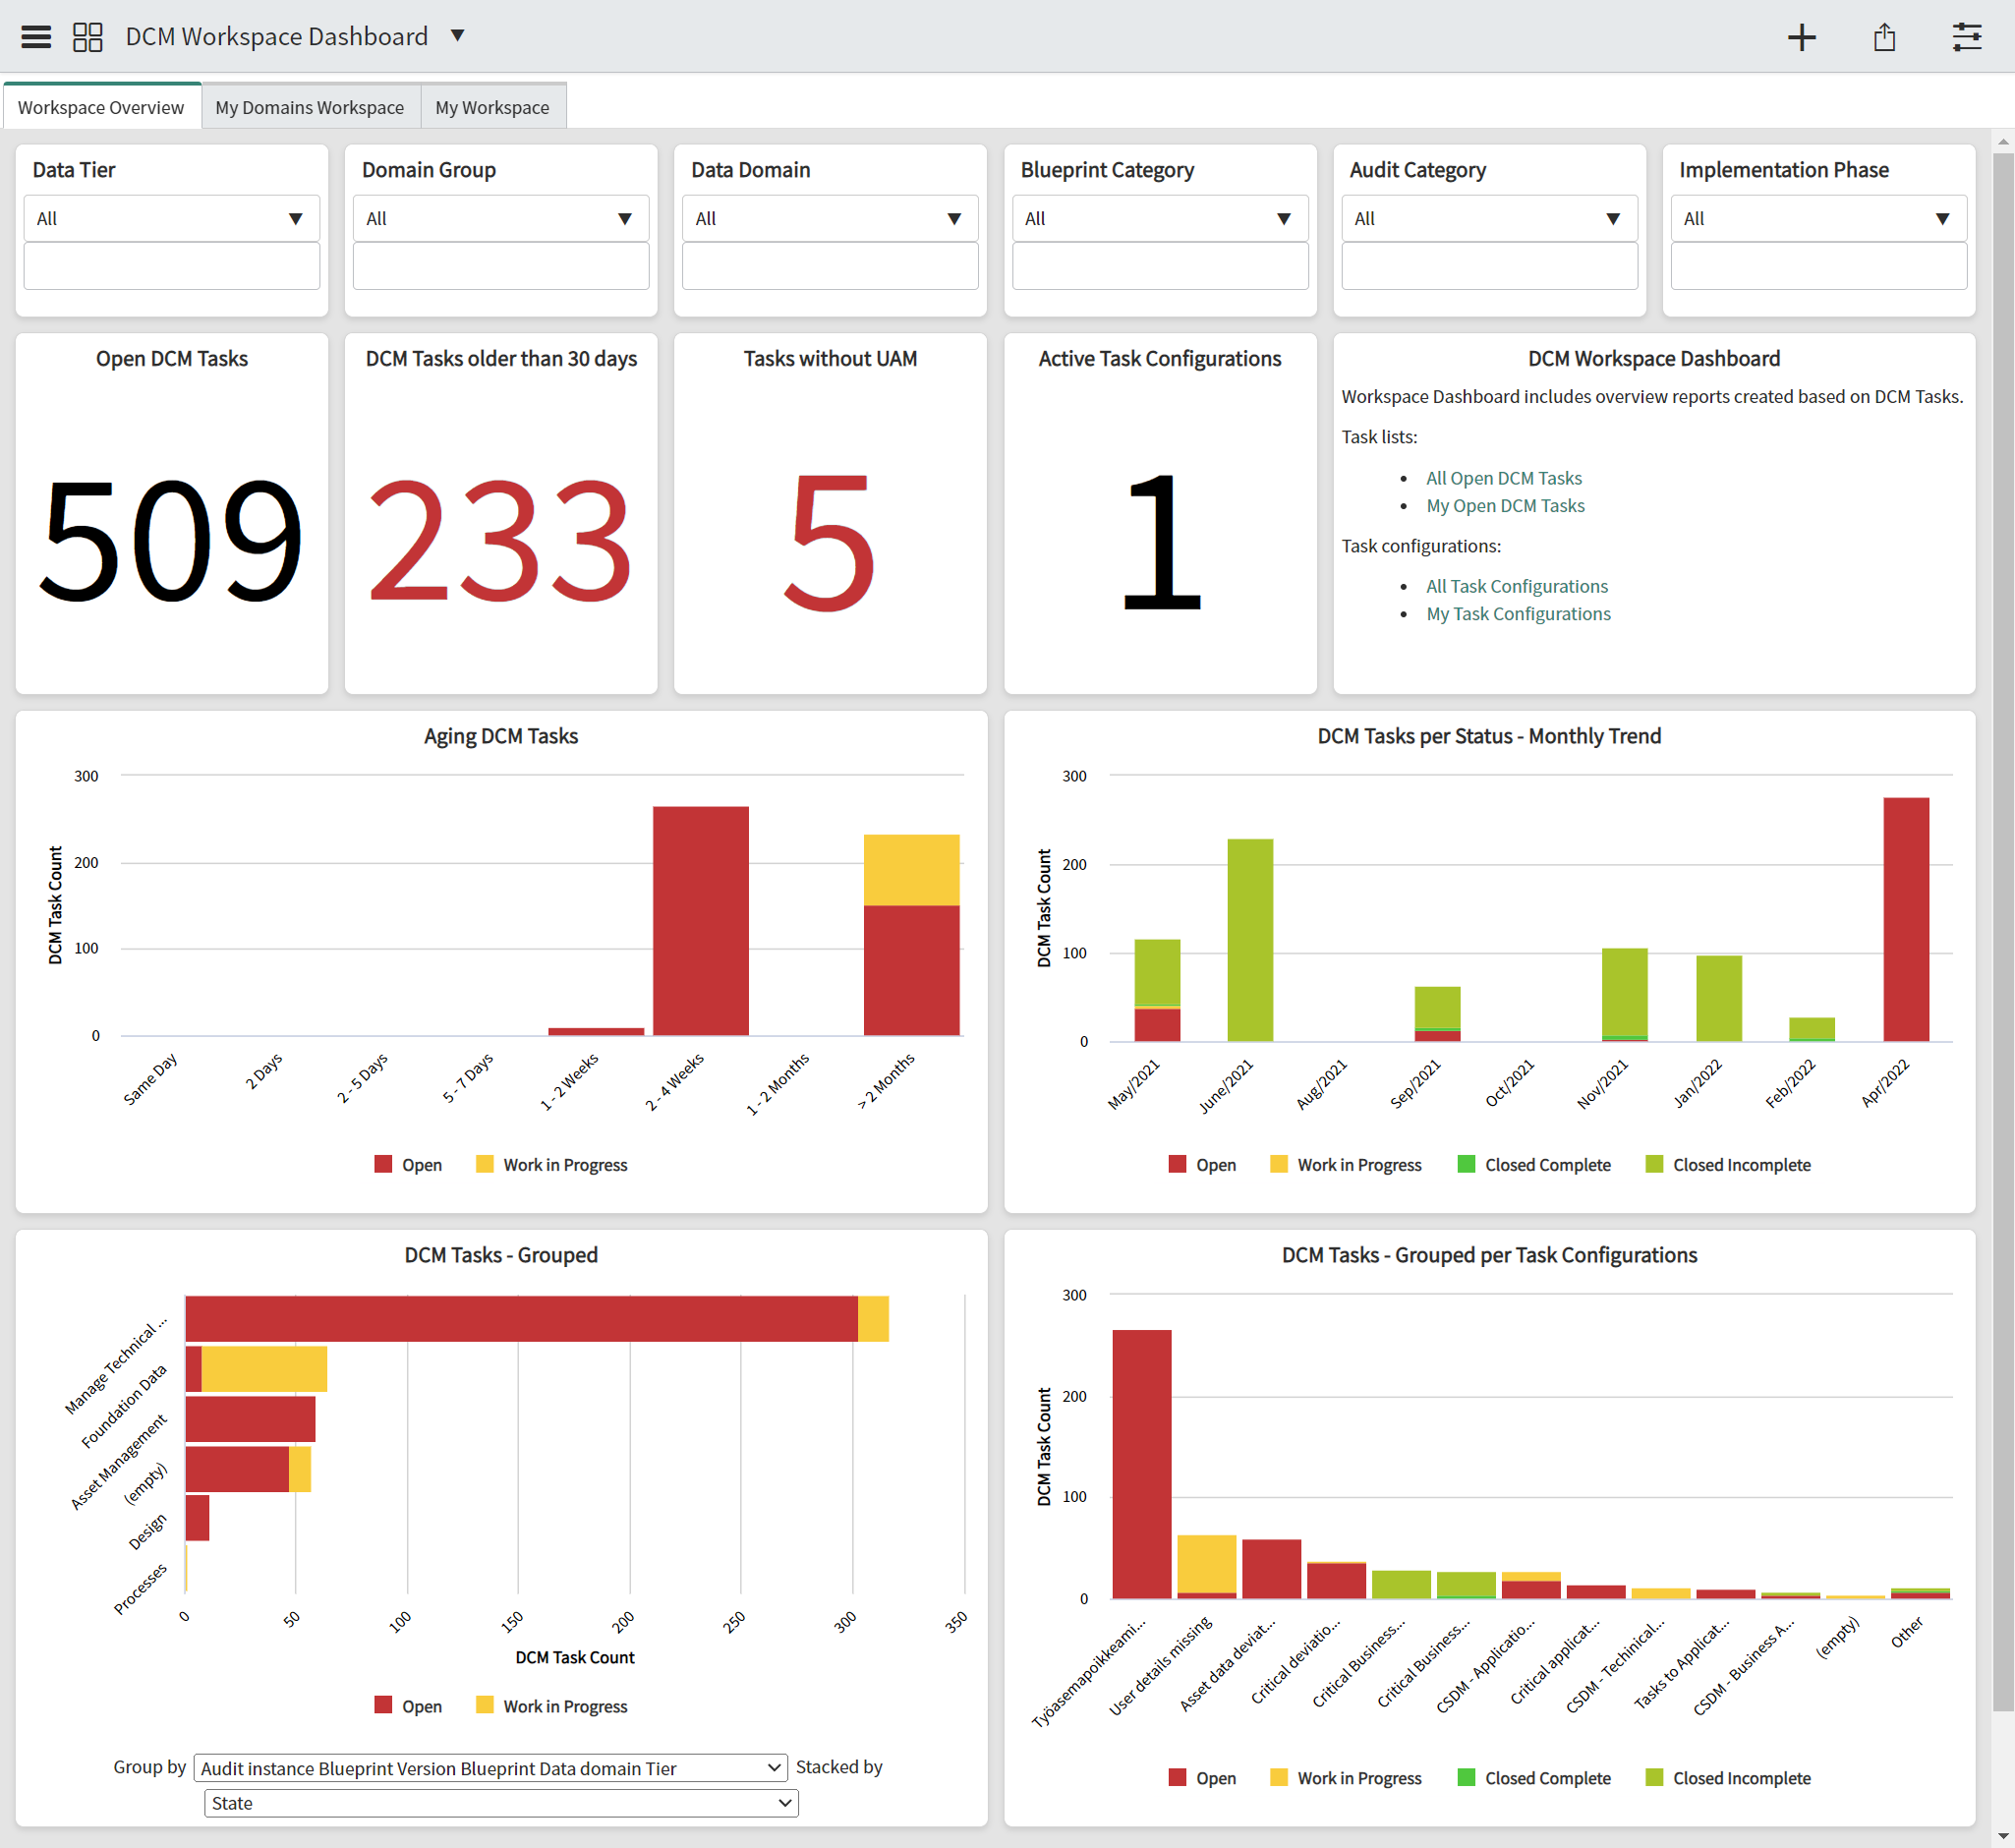Switch to My Workspace tab
This screenshot has width=2015, height=1848.
(492, 107)
